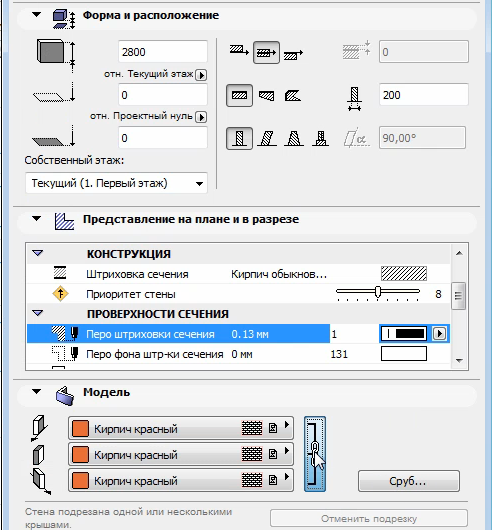Select reference line on inside face icon
The width and height of the screenshot is (492, 530).
[293, 54]
